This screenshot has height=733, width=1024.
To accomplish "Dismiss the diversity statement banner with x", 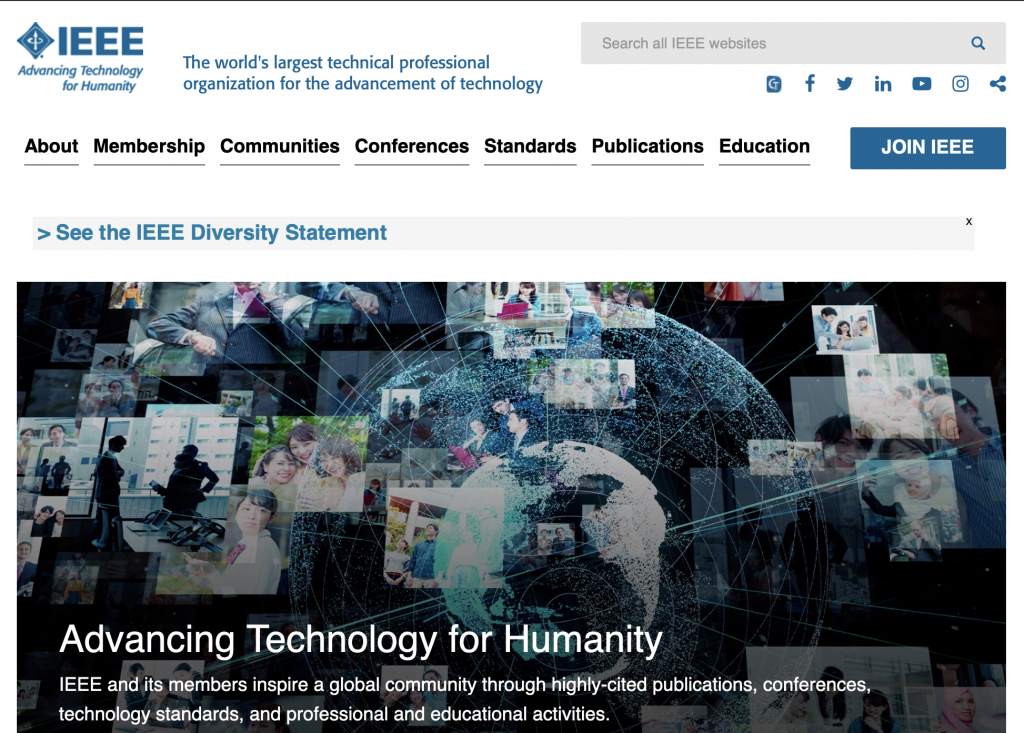I will [x=968, y=221].
